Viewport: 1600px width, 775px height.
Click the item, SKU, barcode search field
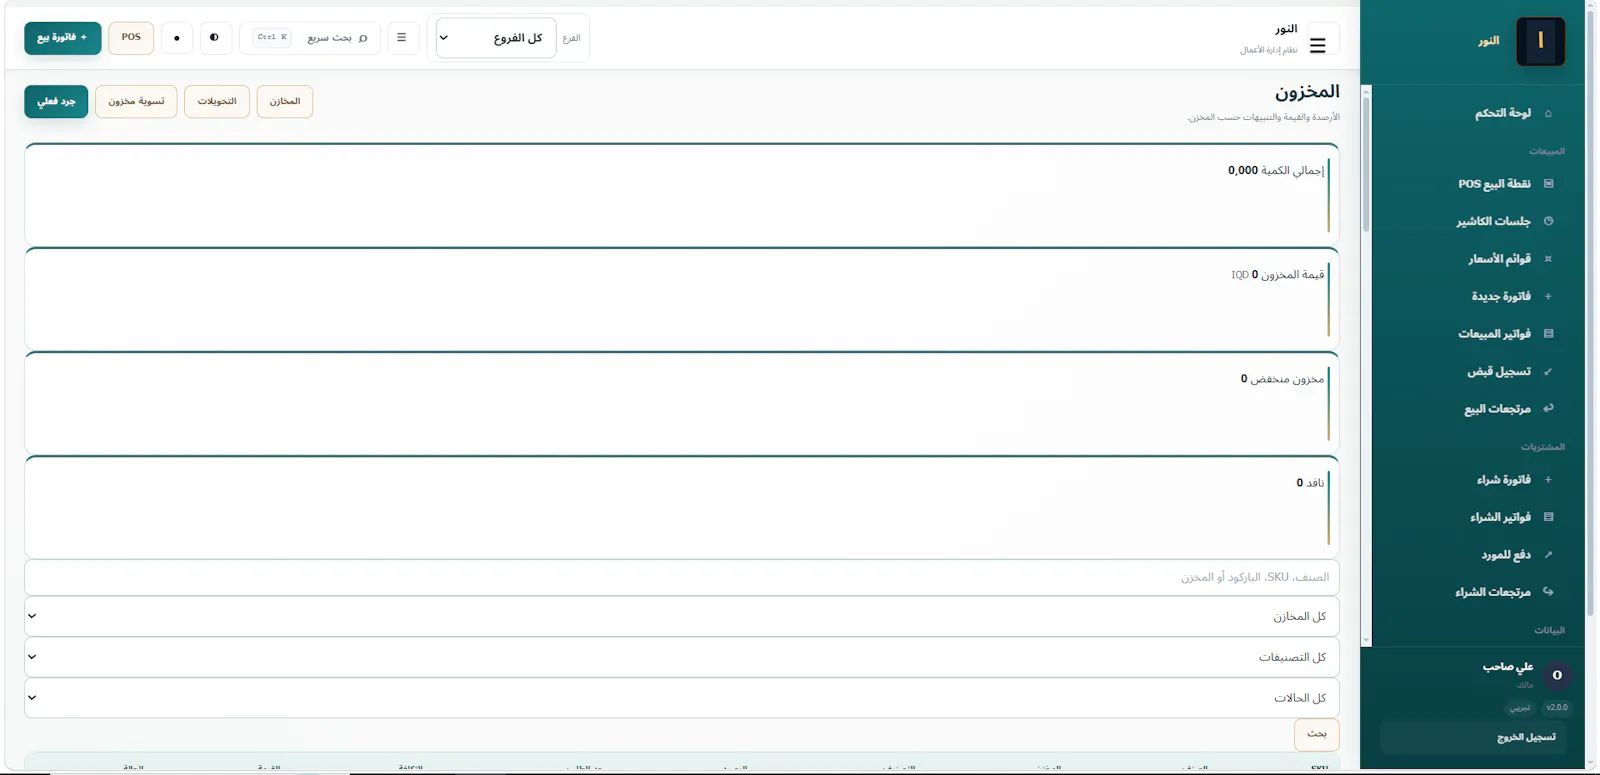pos(682,578)
